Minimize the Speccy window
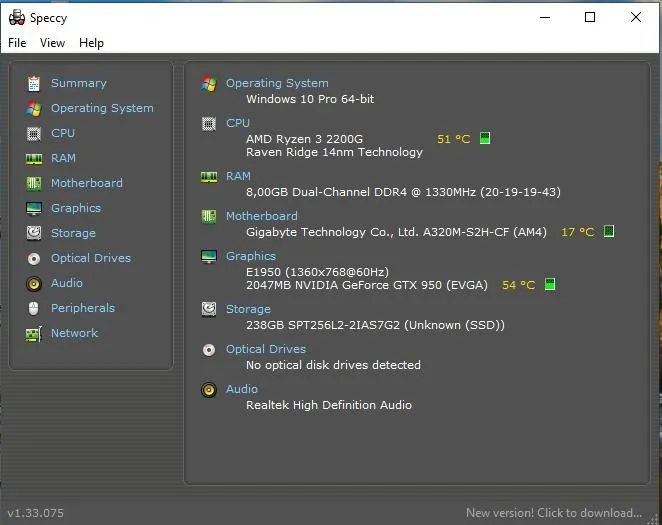Image resolution: width=662 pixels, height=525 pixels. [545, 18]
